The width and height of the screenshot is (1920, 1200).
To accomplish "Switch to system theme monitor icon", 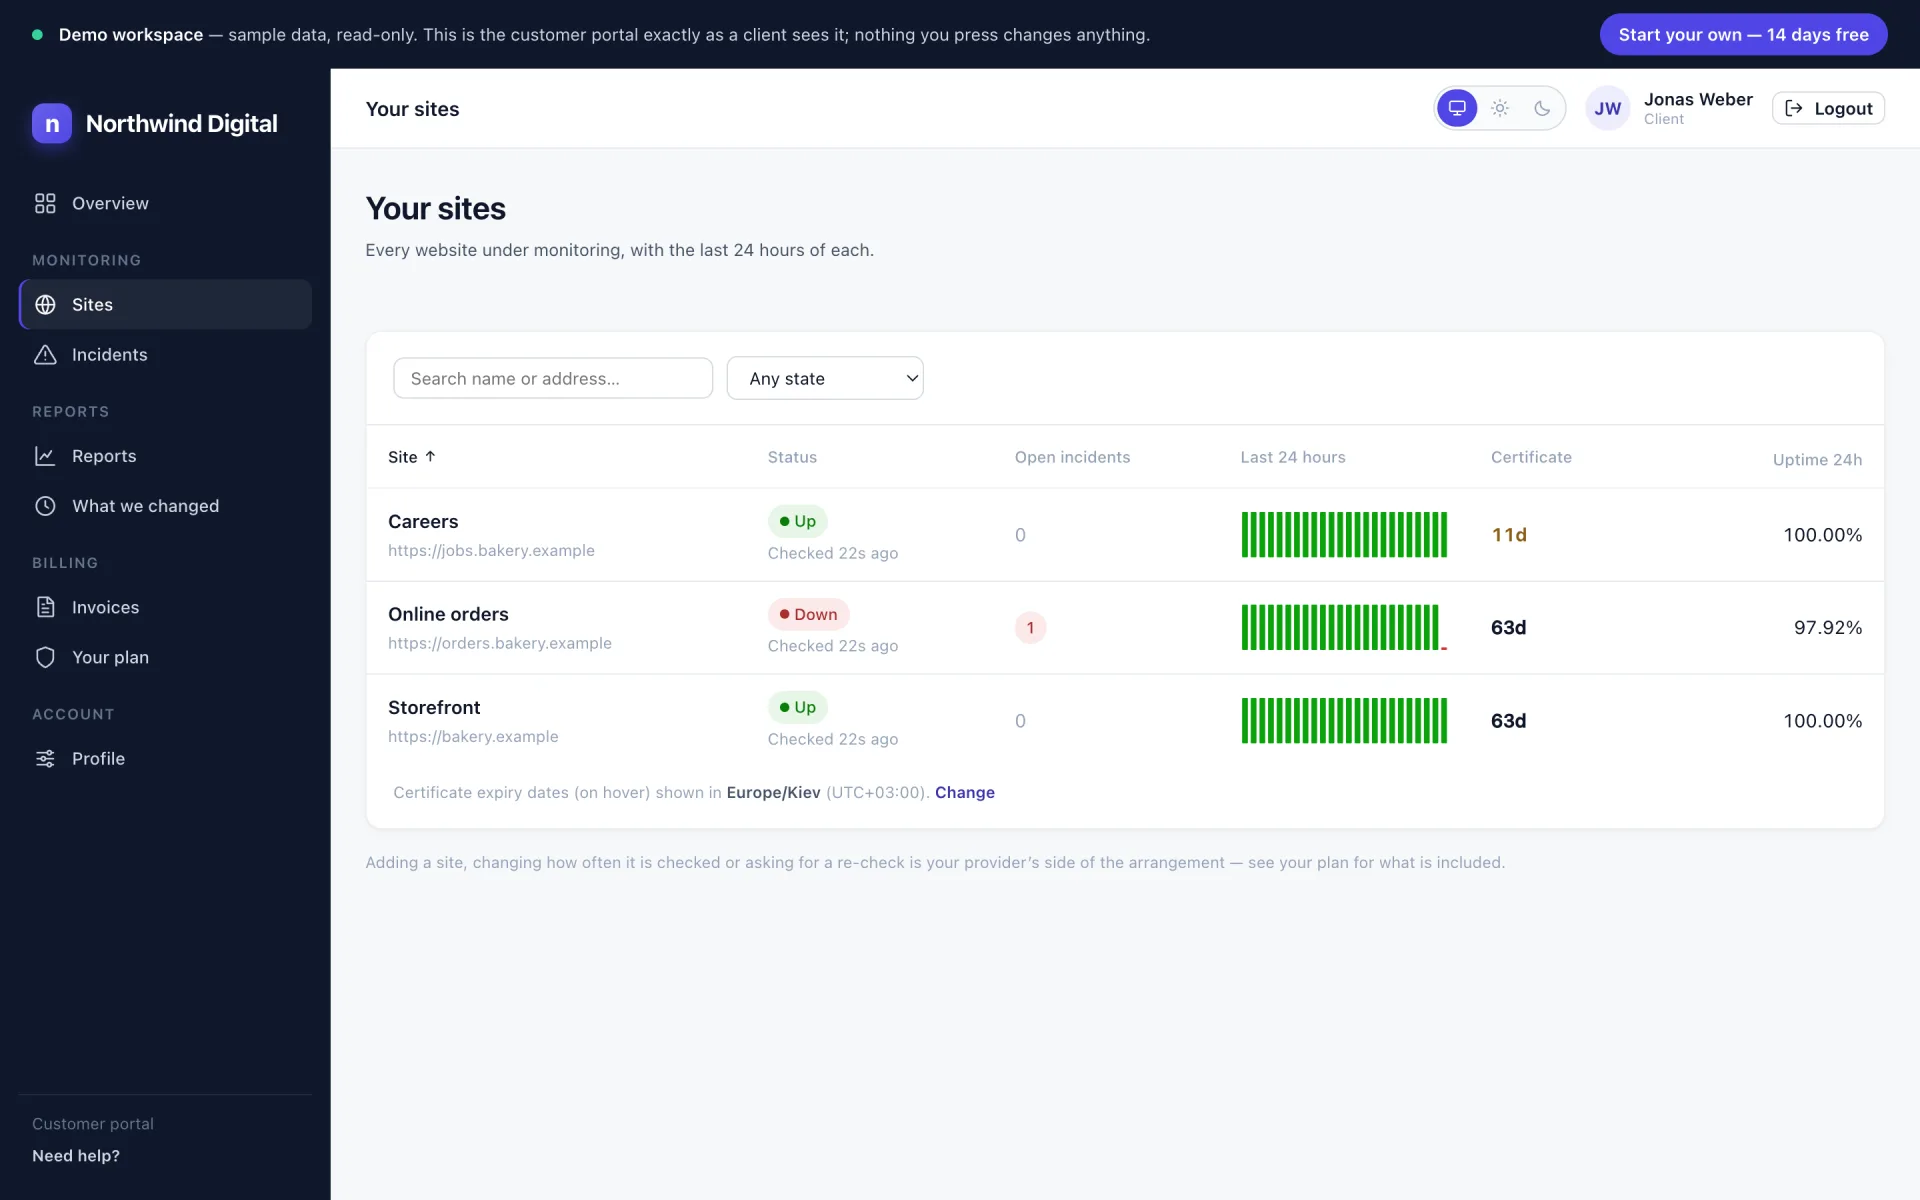I will click(x=1457, y=108).
